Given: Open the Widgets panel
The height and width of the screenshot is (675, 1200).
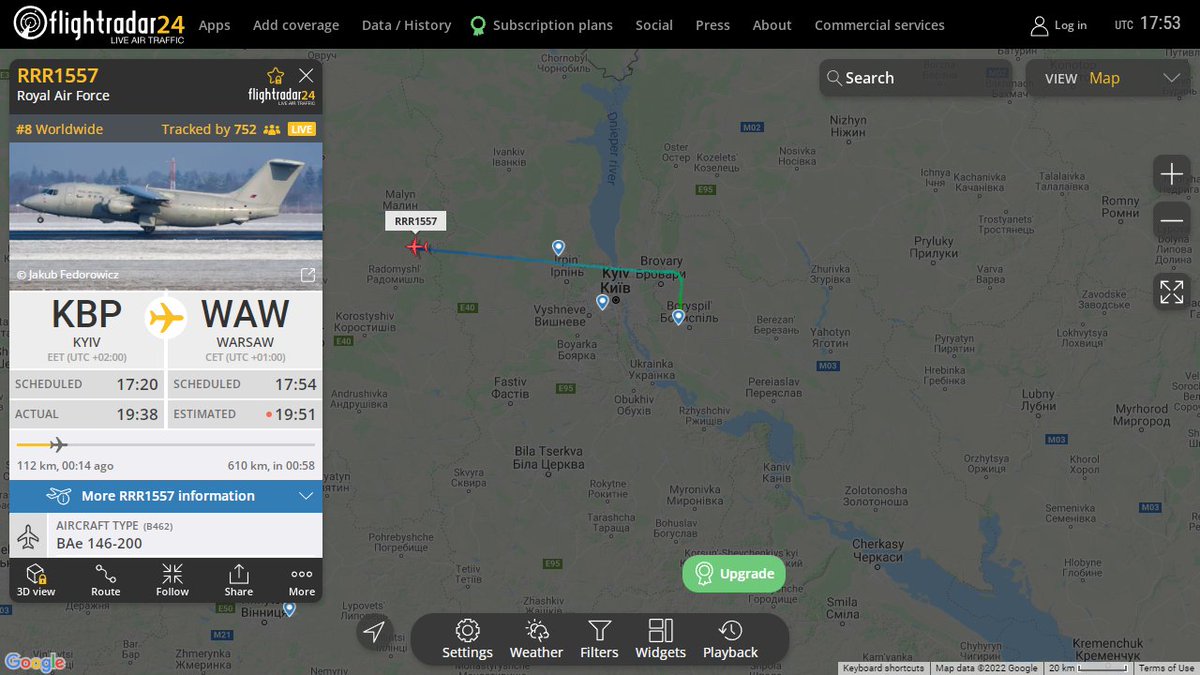Looking at the screenshot, I should click(x=660, y=640).
